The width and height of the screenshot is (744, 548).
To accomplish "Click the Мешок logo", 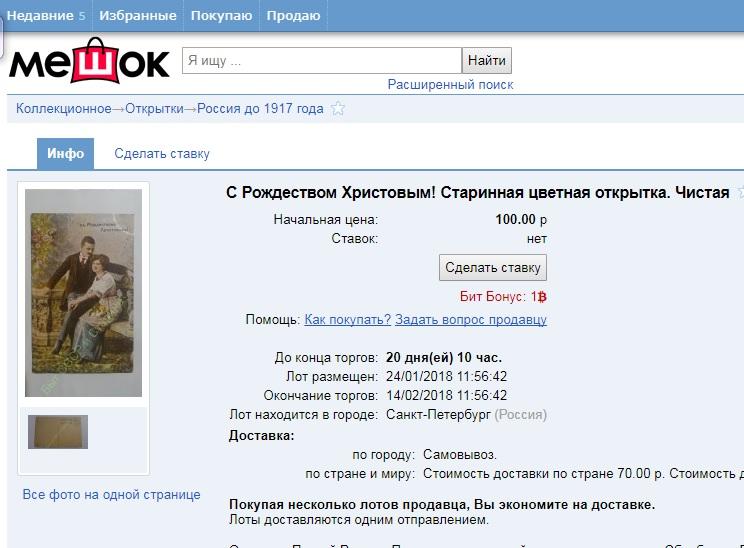I will [x=89, y=61].
